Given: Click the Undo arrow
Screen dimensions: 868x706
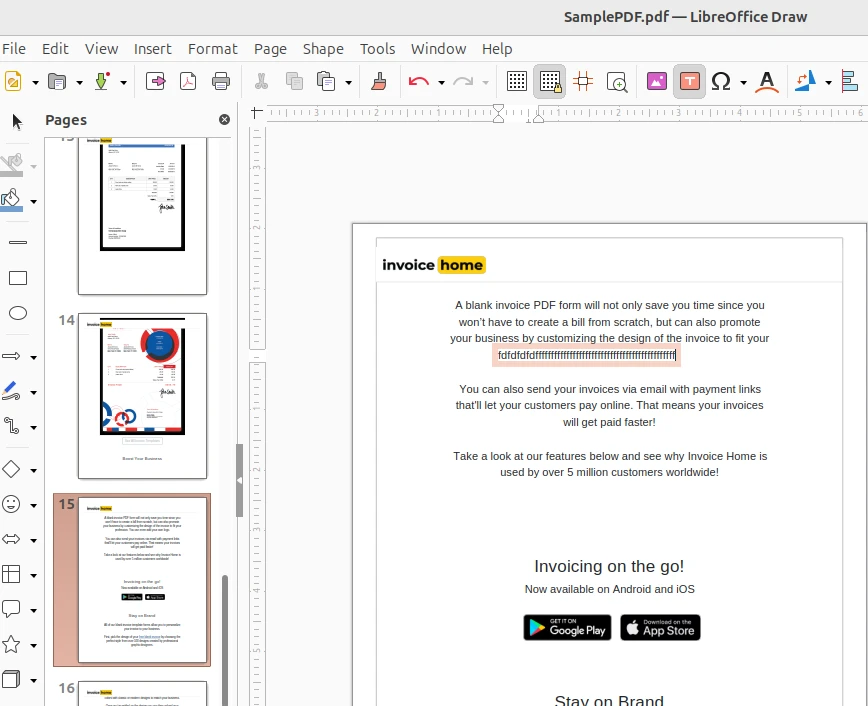Looking at the screenshot, I should [419, 81].
